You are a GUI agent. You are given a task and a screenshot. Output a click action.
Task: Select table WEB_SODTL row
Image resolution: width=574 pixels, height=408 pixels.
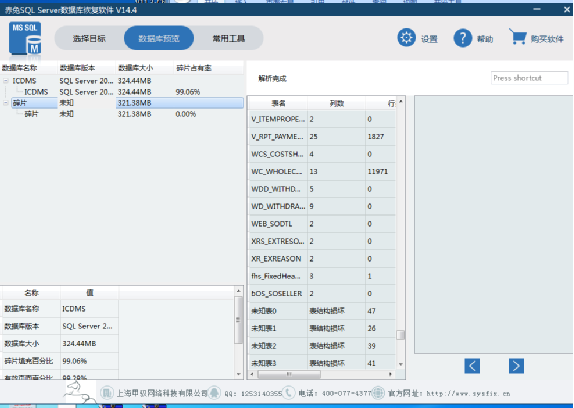(x=322, y=224)
